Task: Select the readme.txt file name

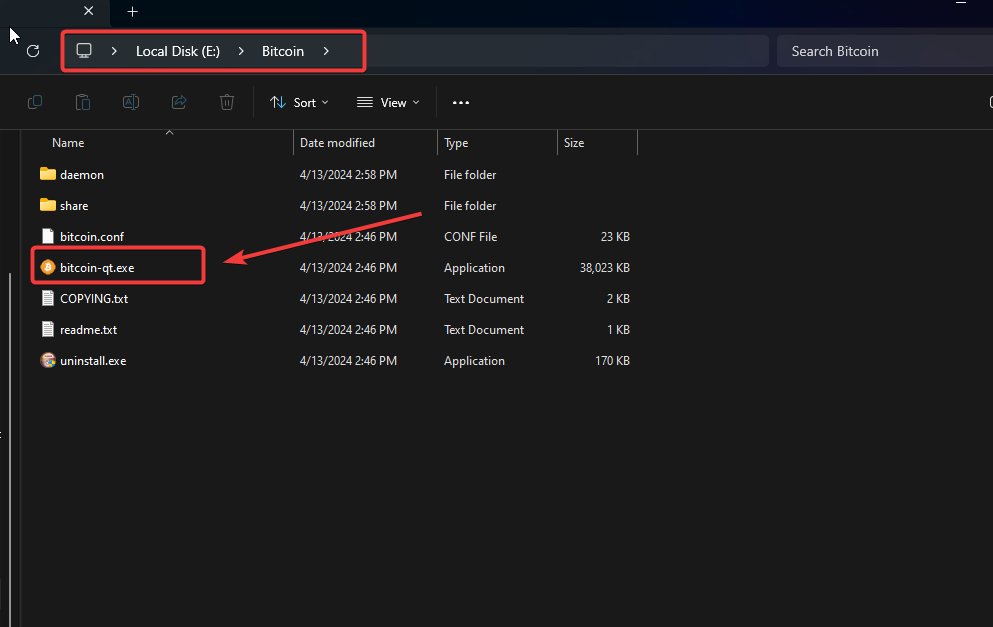Action: [x=89, y=330]
